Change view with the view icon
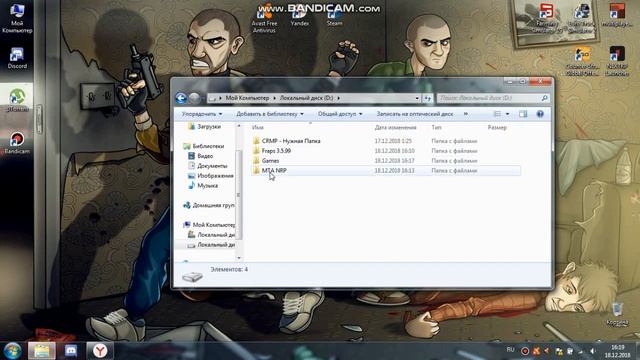640x360 pixels. [497, 114]
